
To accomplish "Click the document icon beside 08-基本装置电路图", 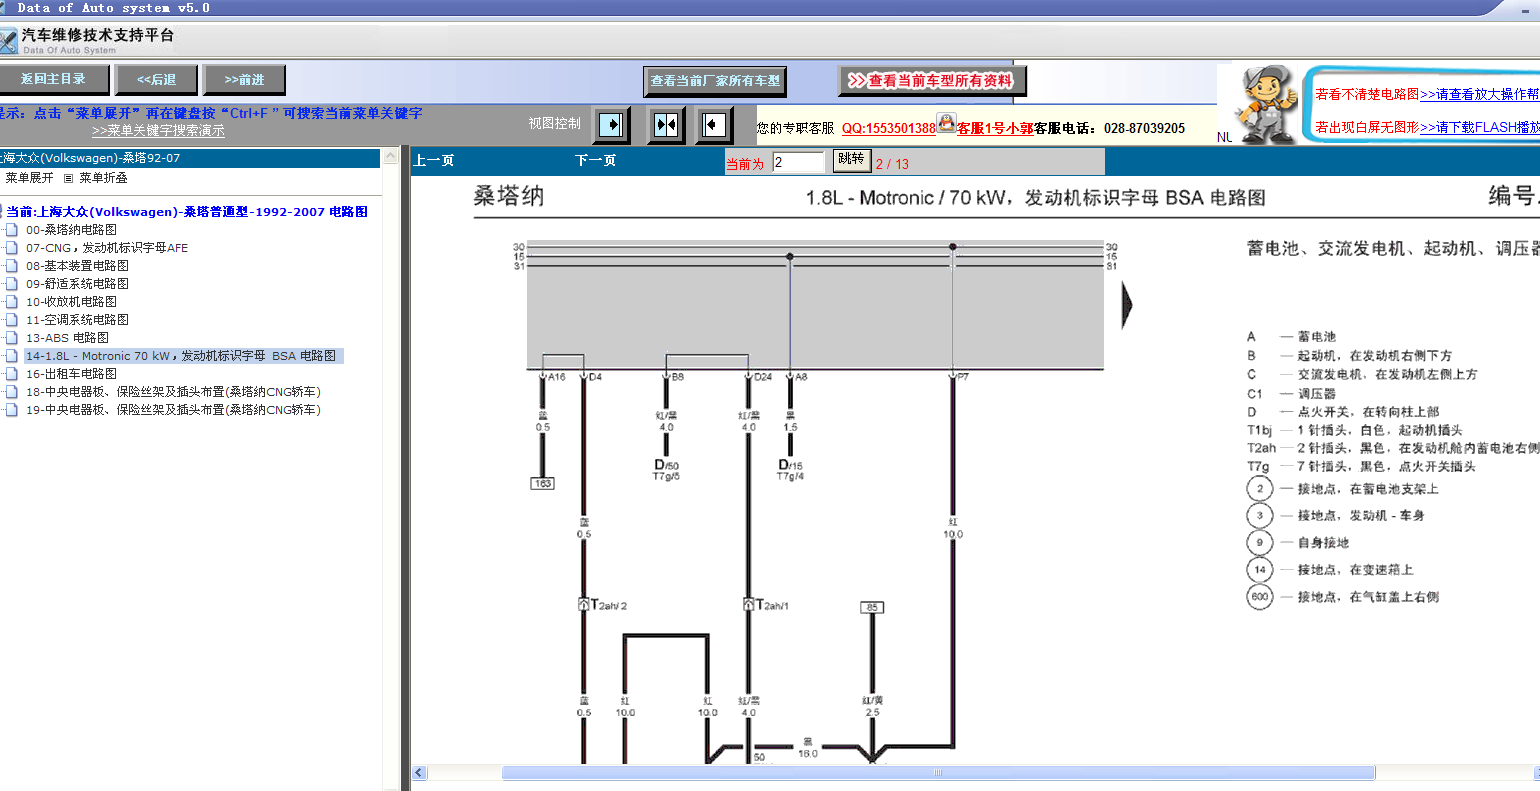I will [x=11, y=266].
